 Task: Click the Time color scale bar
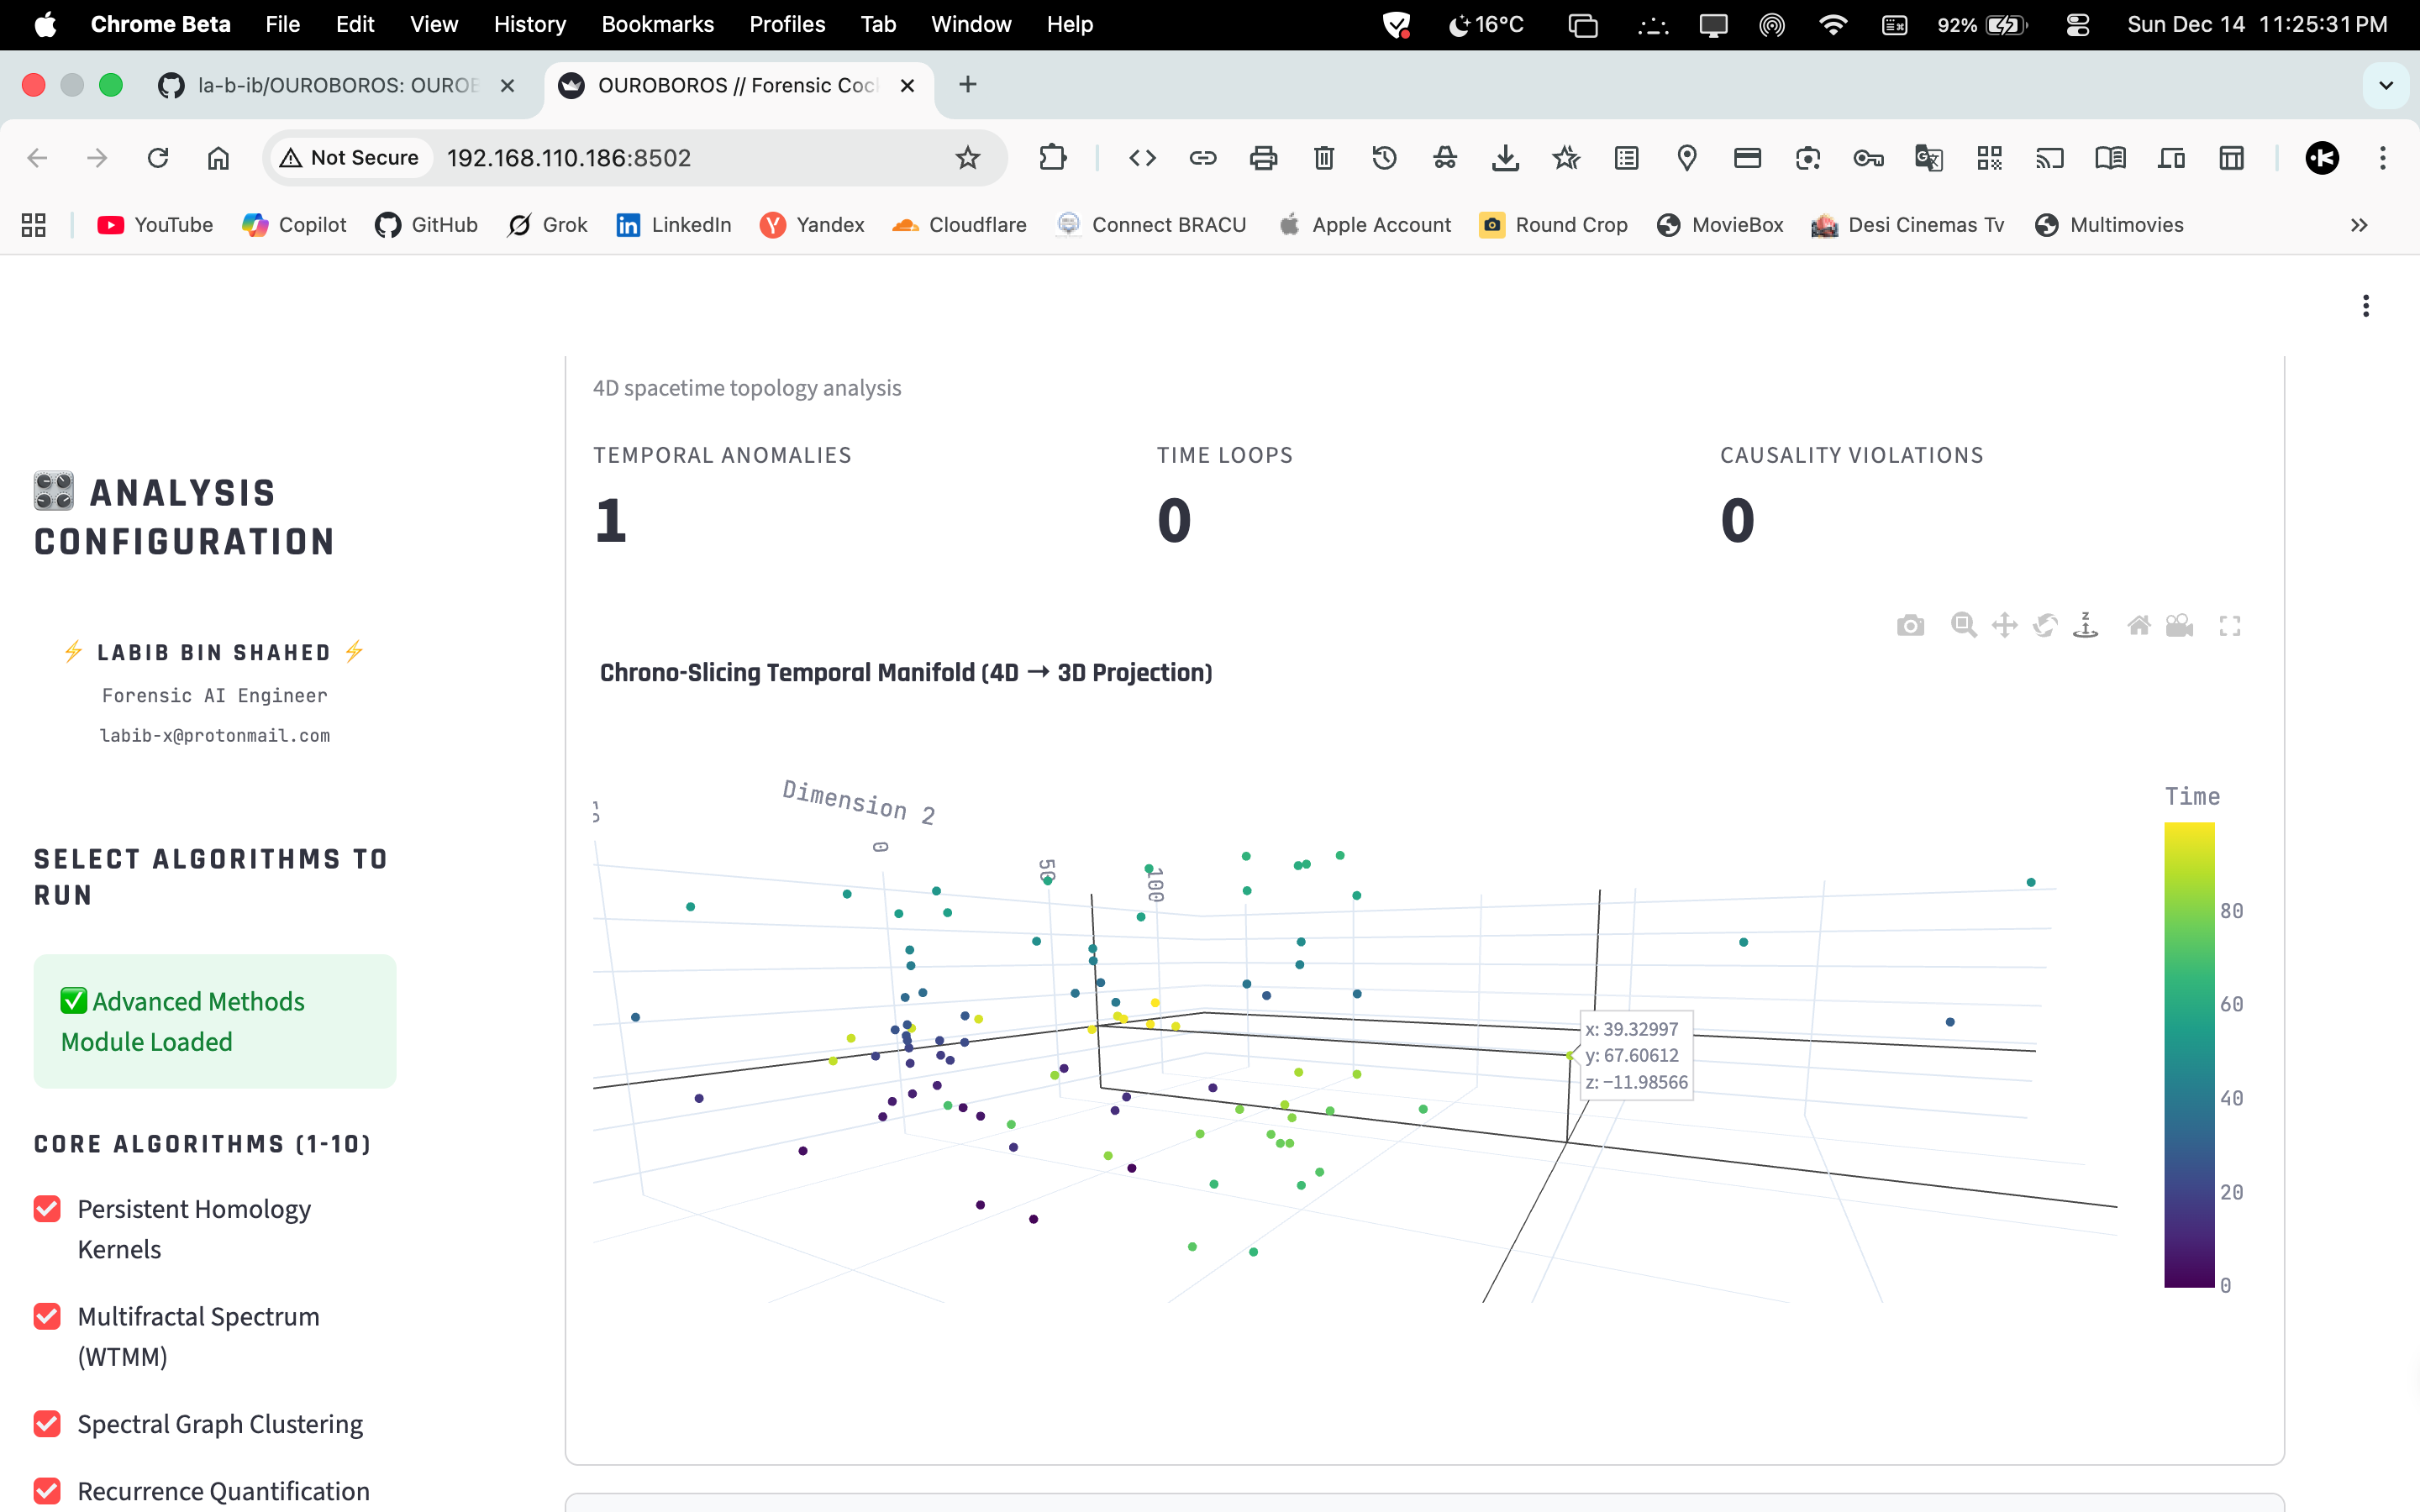pyautogui.click(x=2189, y=1054)
